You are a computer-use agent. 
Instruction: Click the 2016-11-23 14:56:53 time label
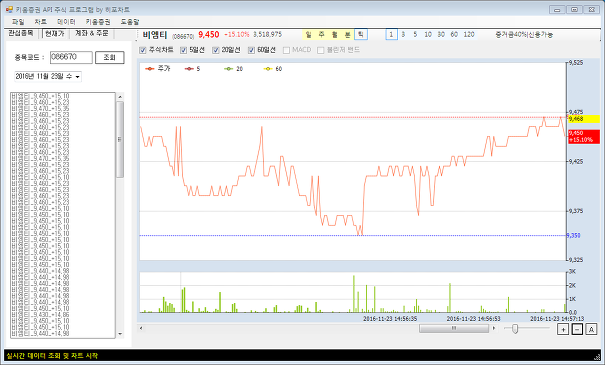point(473,319)
